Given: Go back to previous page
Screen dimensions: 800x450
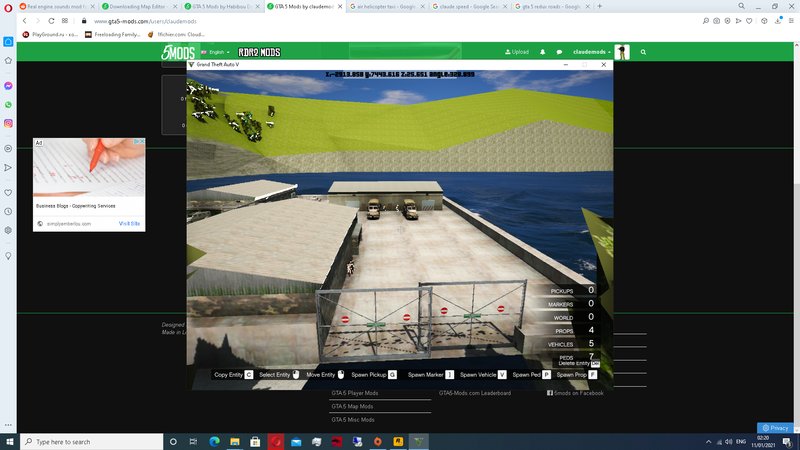Looking at the screenshot, I should point(24,21).
